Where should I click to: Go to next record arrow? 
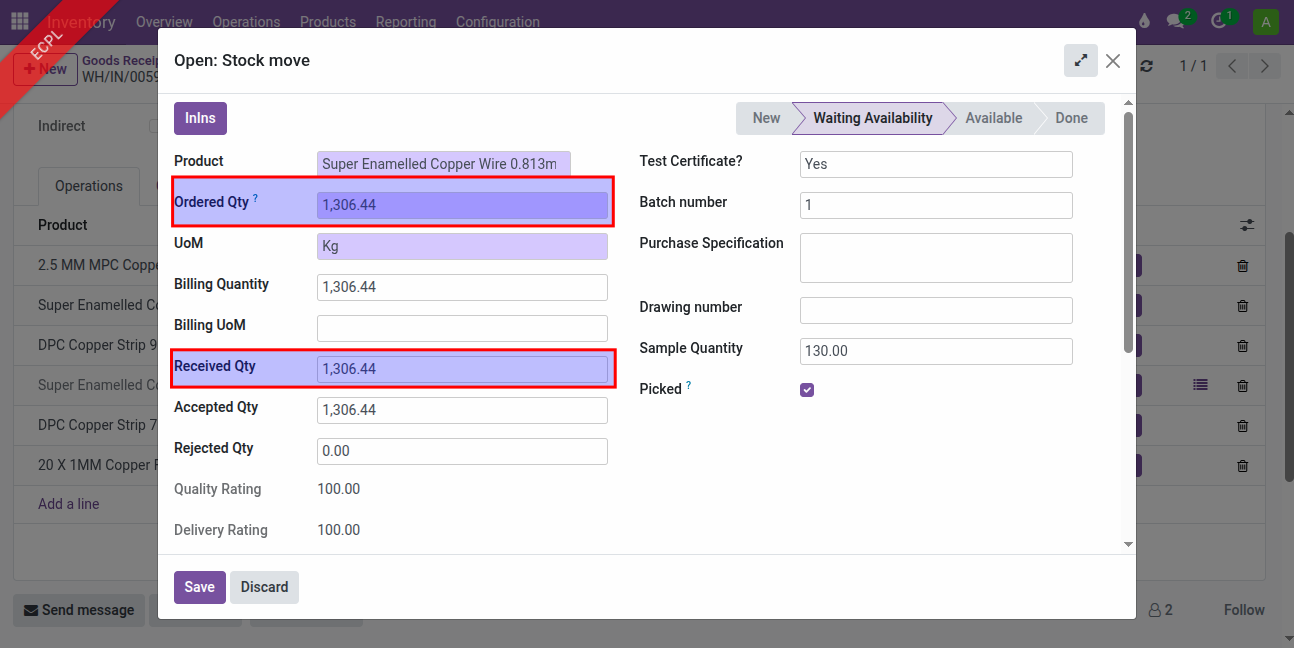tap(1265, 66)
